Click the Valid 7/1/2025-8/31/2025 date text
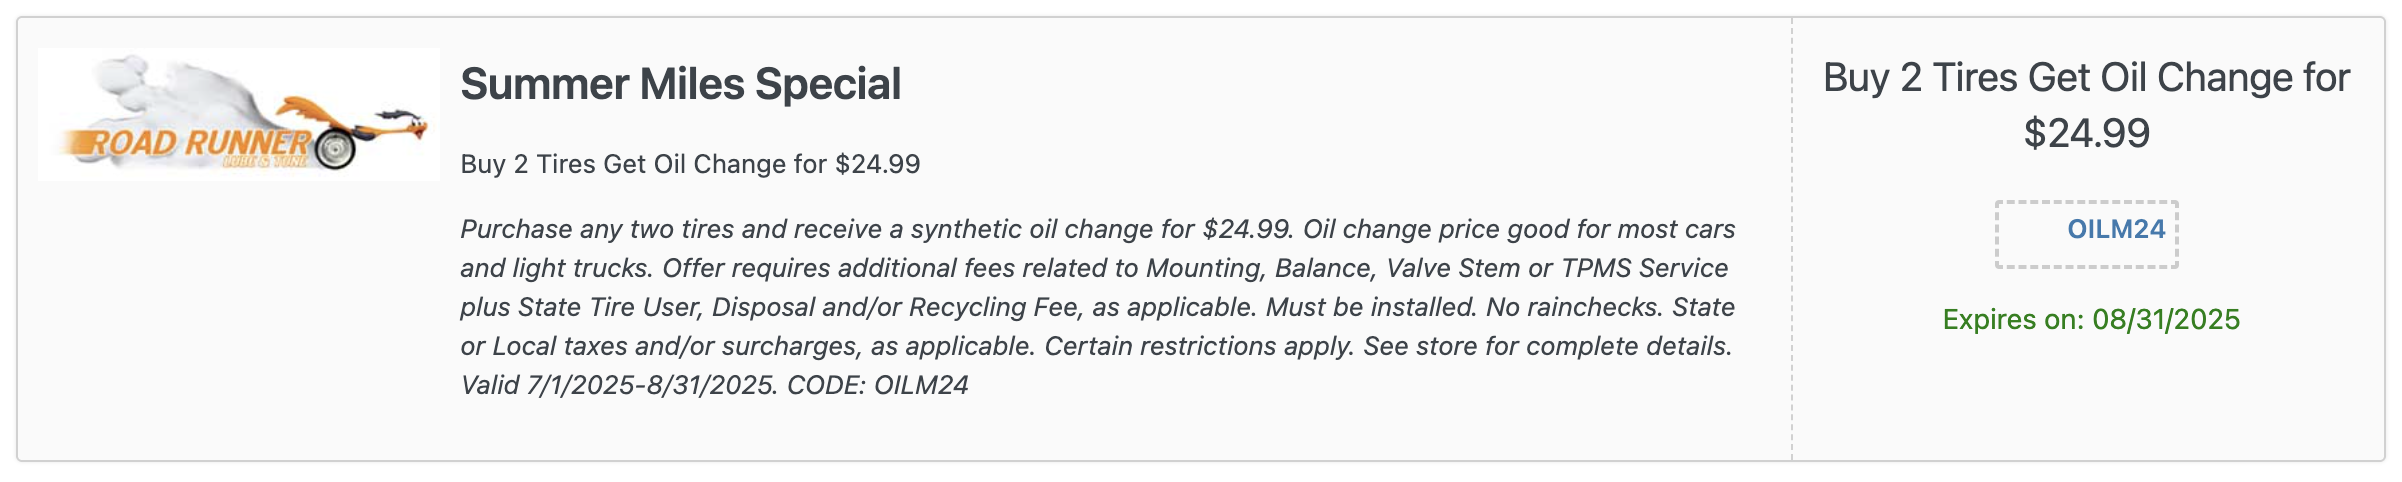This screenshot has width=2402, height=482. pyautogui.click(x=619, y=385)
